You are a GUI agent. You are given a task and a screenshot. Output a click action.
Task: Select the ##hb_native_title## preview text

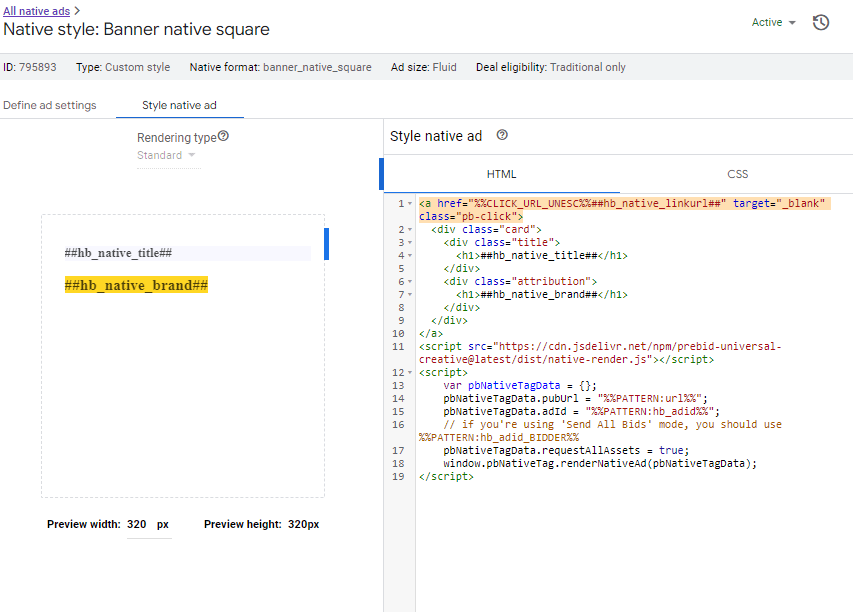click(x=118, y=254)
